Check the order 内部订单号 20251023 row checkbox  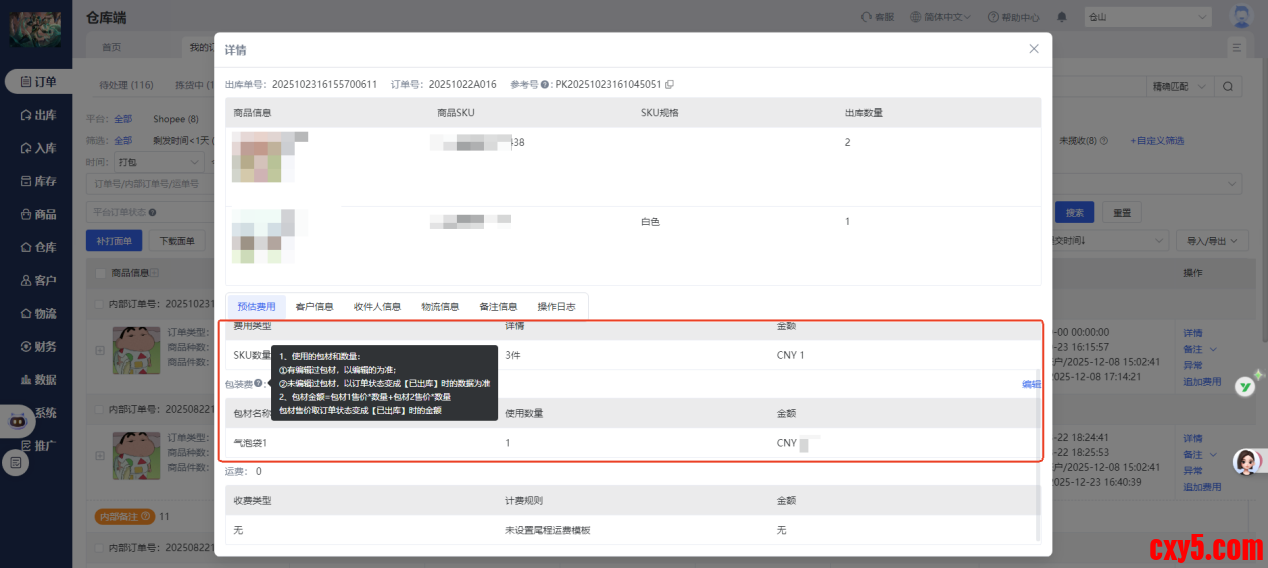click(x=101, y=303)
